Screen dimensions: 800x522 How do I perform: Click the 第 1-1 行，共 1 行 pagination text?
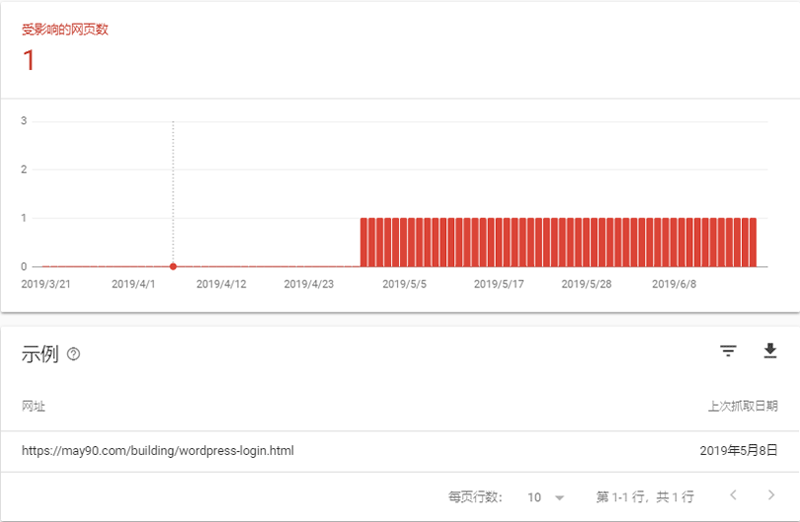tap(645, 497)
